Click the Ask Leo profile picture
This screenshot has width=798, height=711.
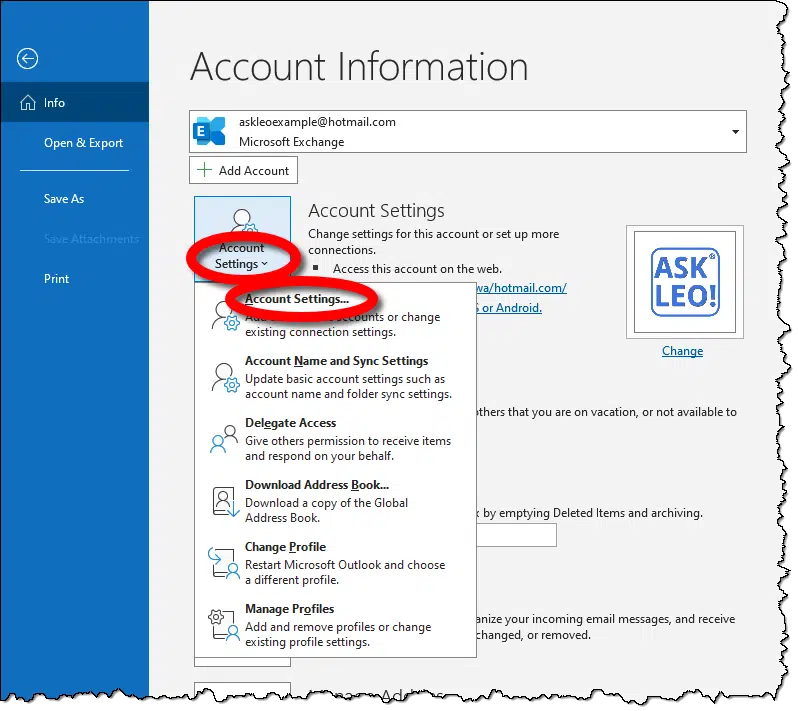[685, 282]
